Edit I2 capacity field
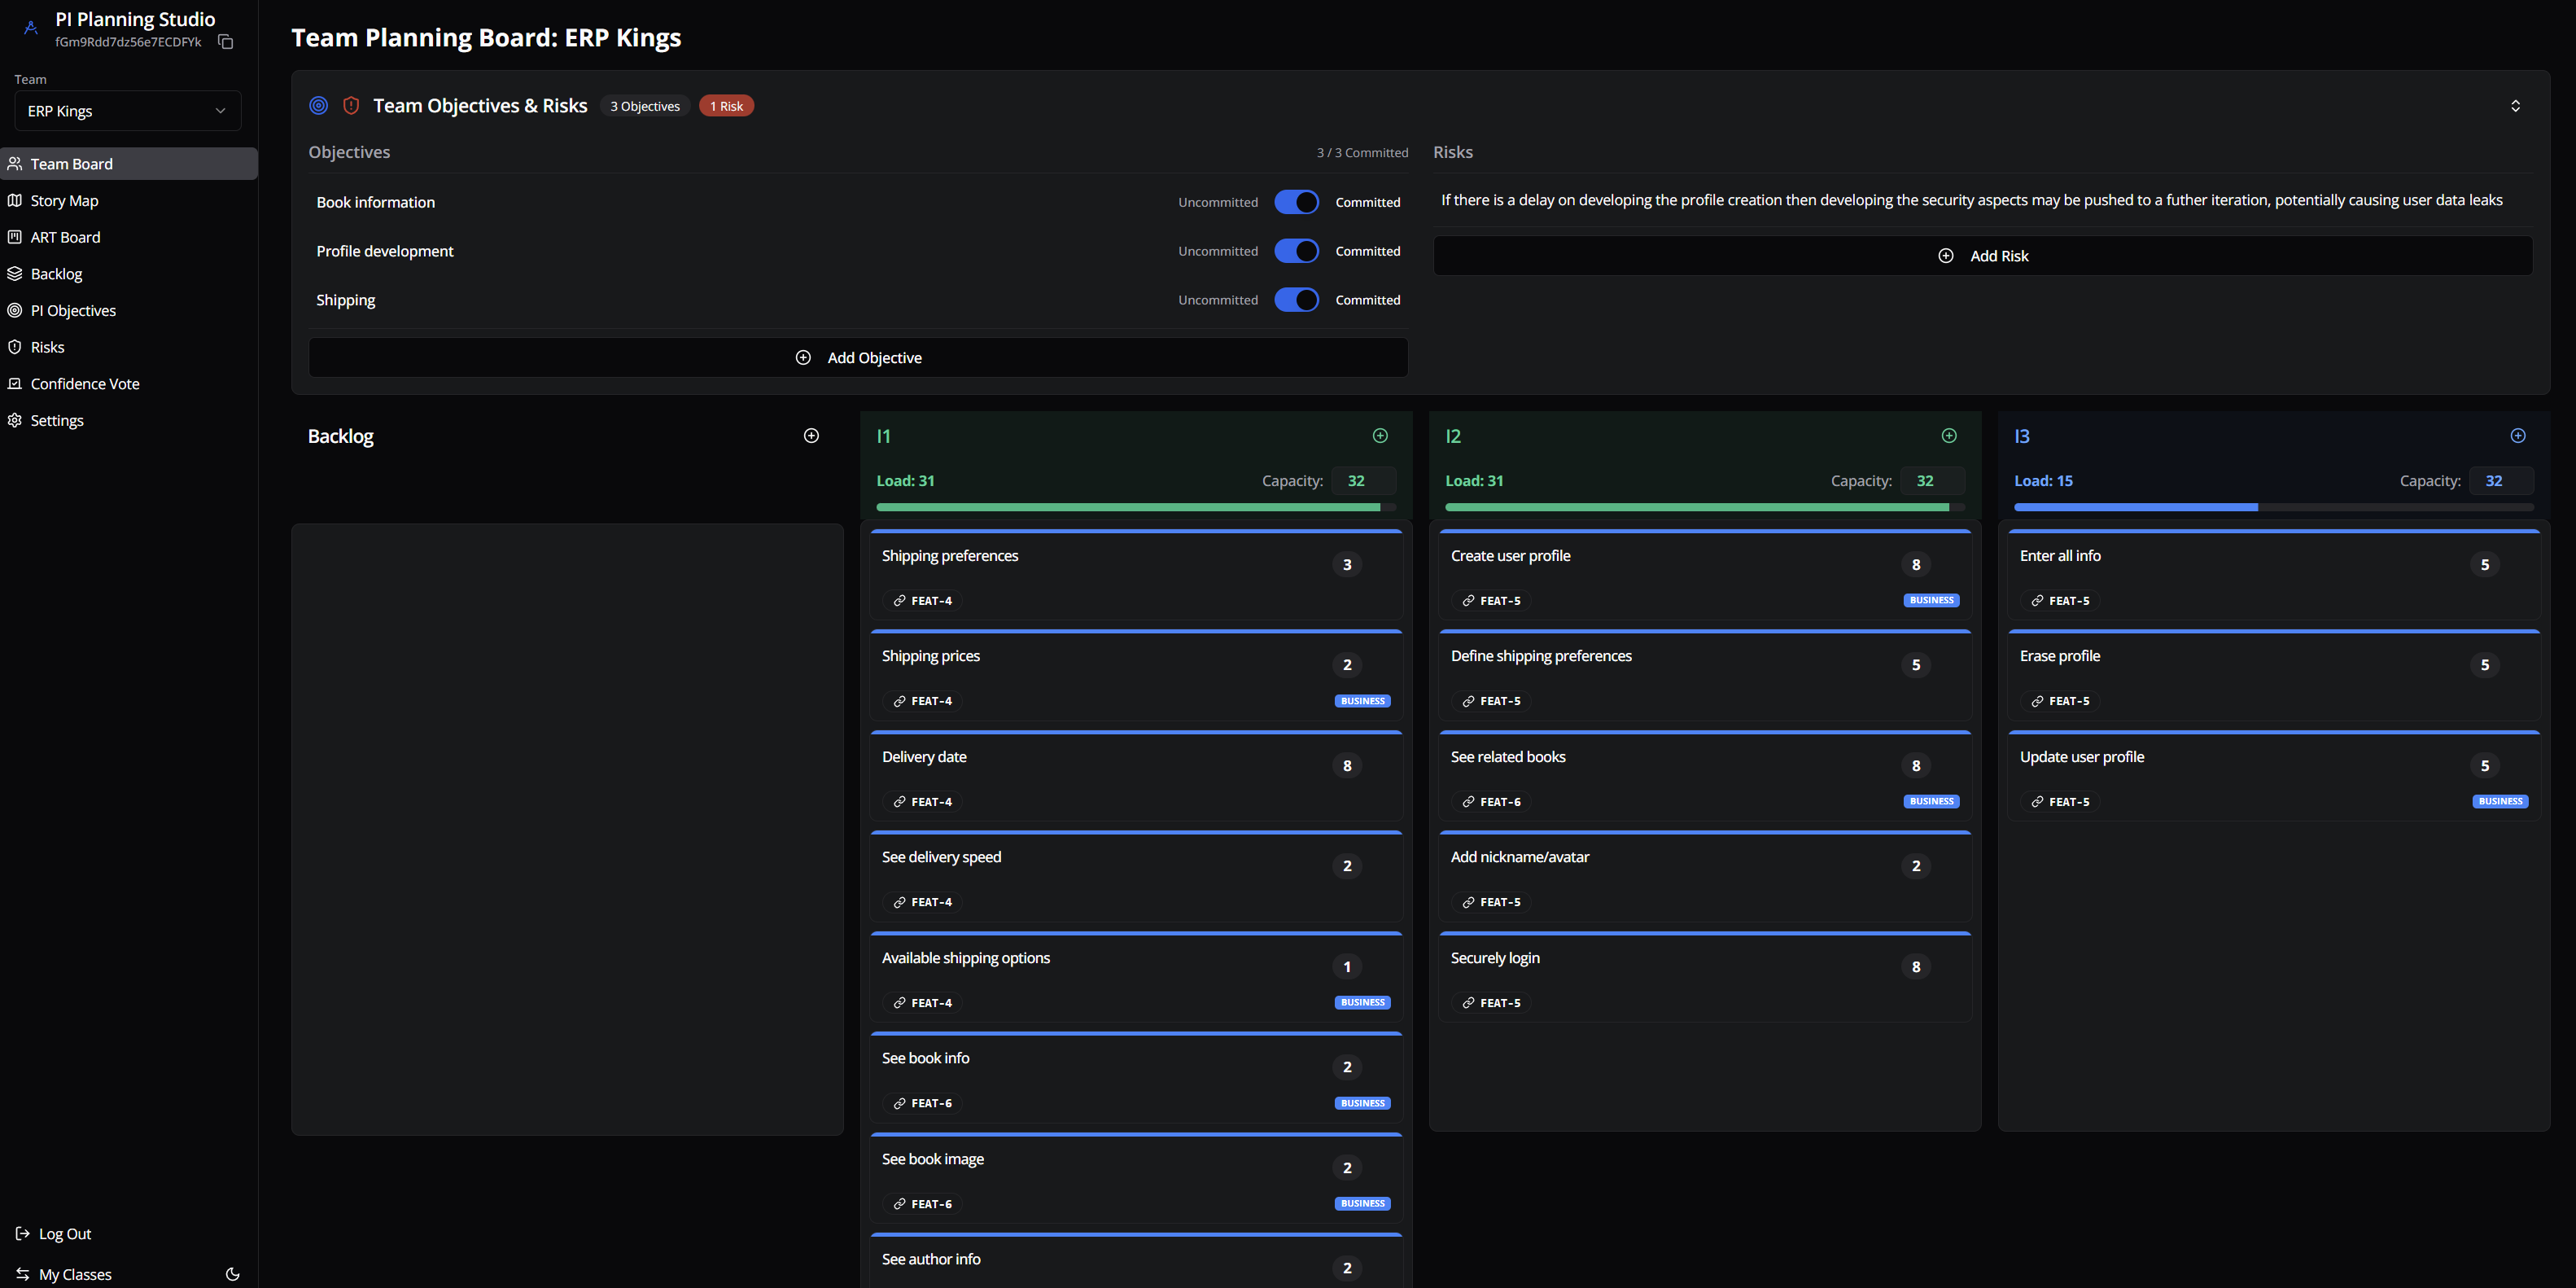The height and width of the screenshot is (1288, 2576). (x=1933, y=481)
